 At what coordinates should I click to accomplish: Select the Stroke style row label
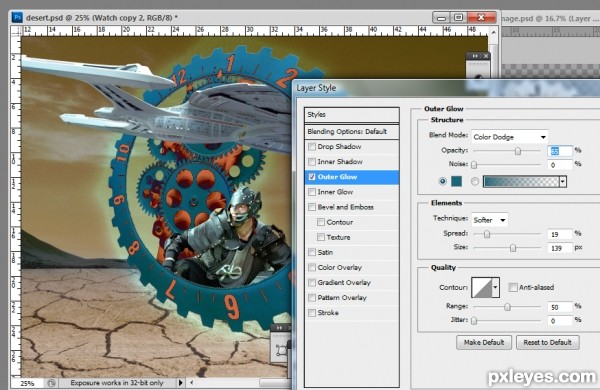(x=328, y=313)
